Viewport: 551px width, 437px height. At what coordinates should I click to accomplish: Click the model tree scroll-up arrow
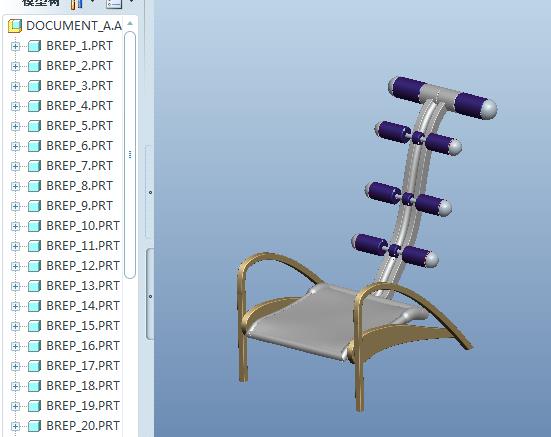coord(130,24)
